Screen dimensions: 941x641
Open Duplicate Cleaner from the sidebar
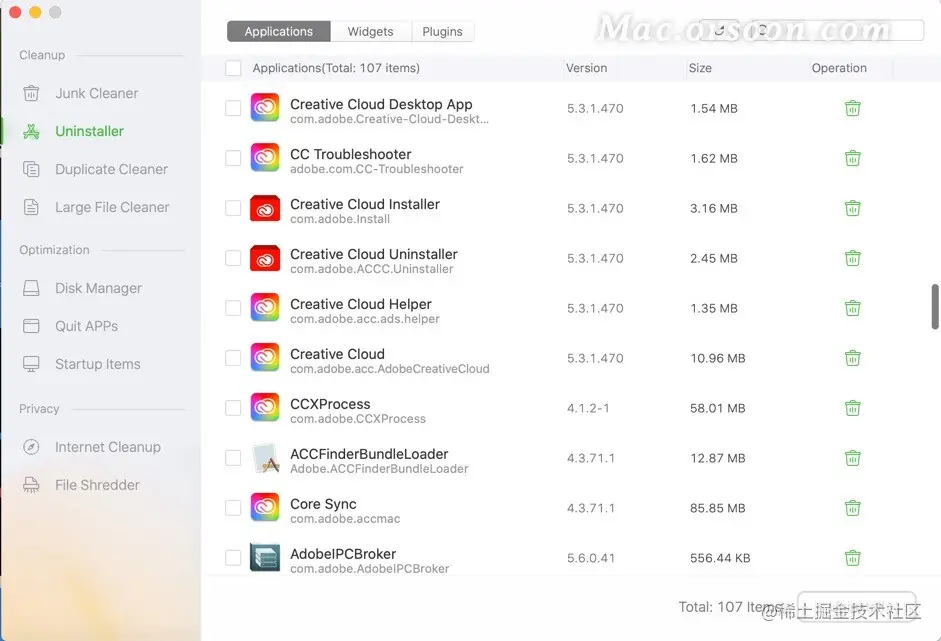click(111, 169)
